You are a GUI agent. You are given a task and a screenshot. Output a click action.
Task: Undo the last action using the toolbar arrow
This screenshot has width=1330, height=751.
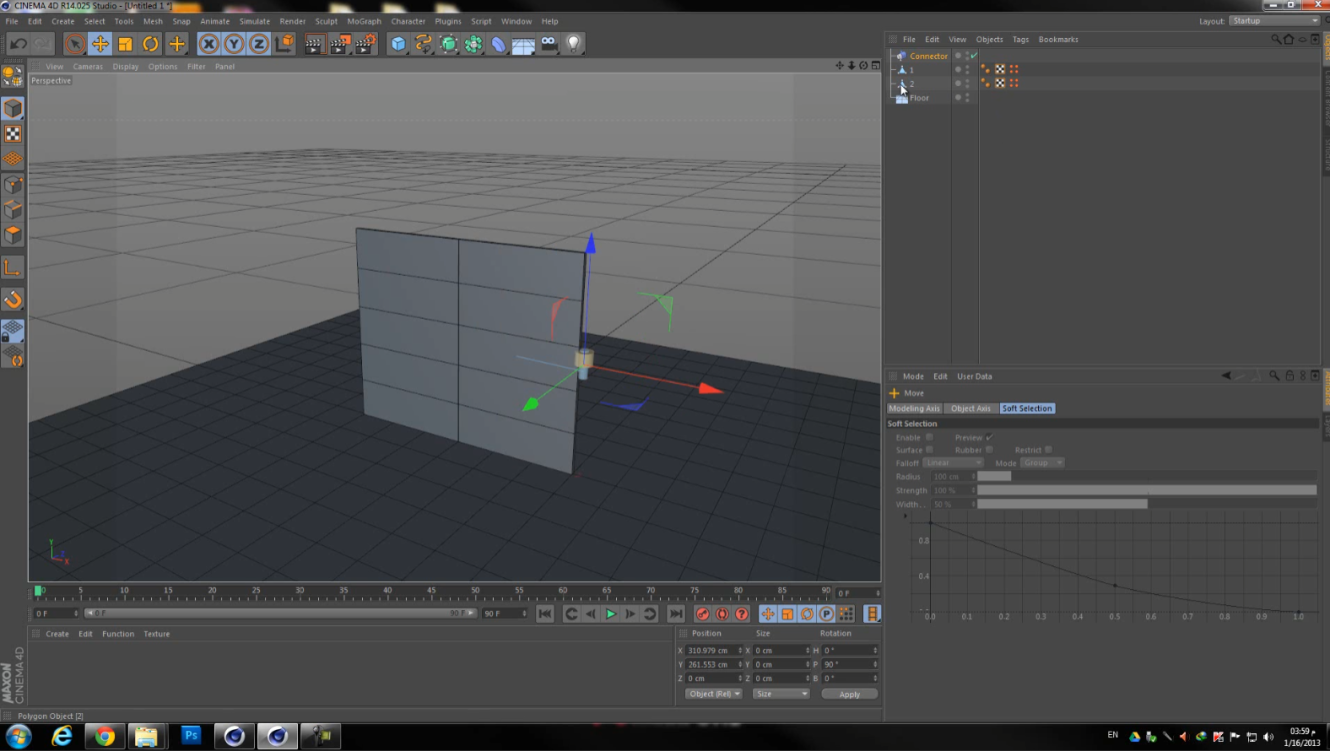18,44
